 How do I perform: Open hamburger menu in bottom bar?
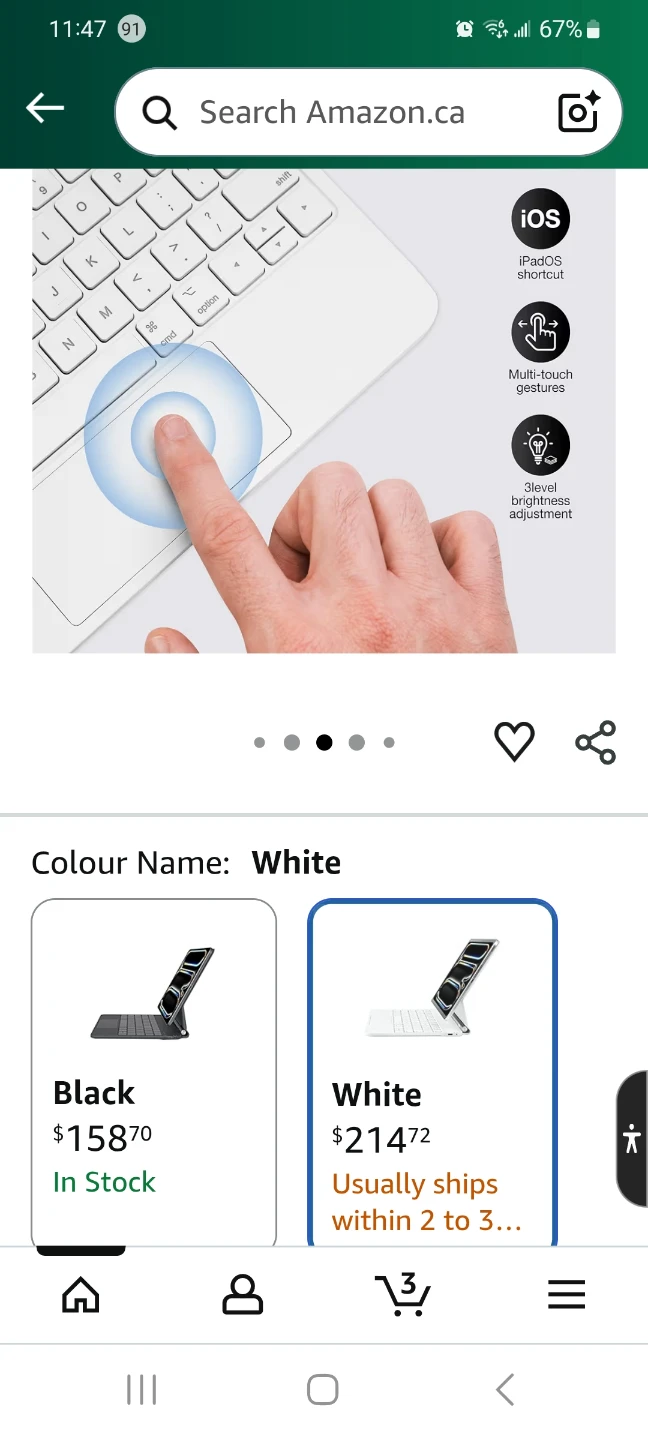(566, 1295)
